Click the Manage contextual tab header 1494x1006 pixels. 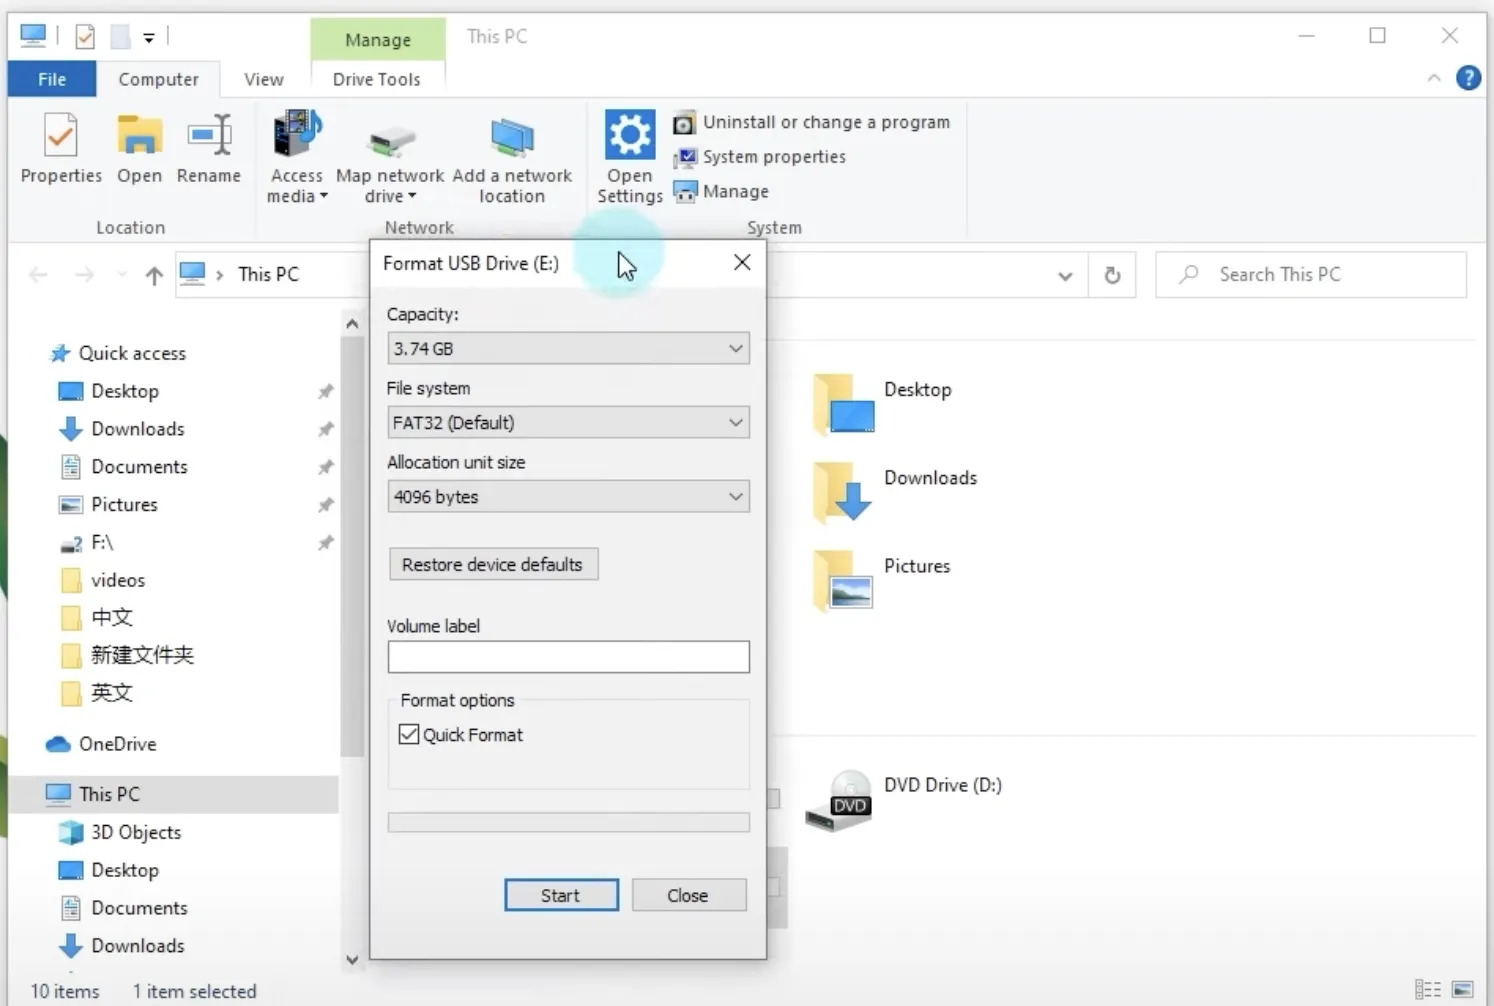click(x=378, y=40)
